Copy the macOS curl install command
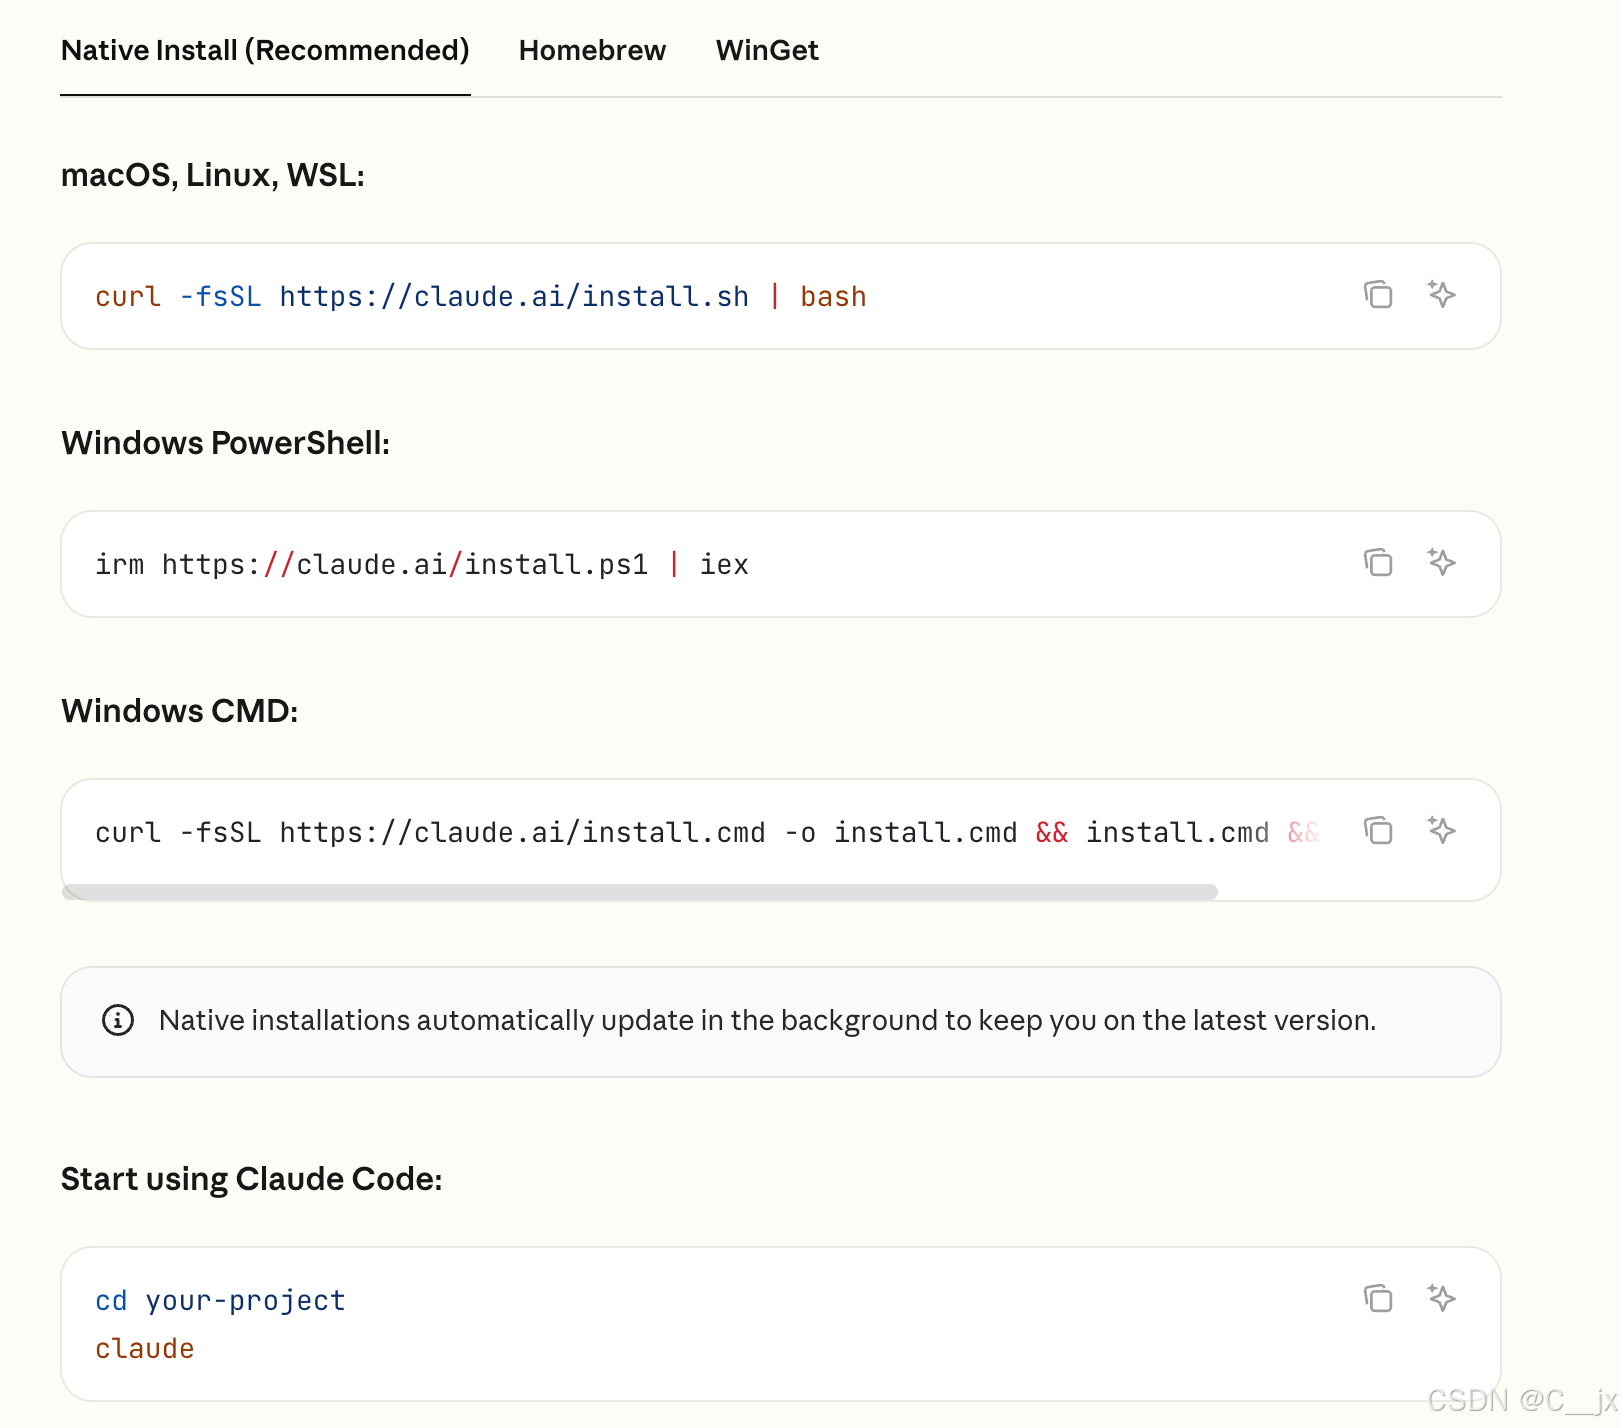This screenshot has height=1428, width=1622. click(1378, 294)
